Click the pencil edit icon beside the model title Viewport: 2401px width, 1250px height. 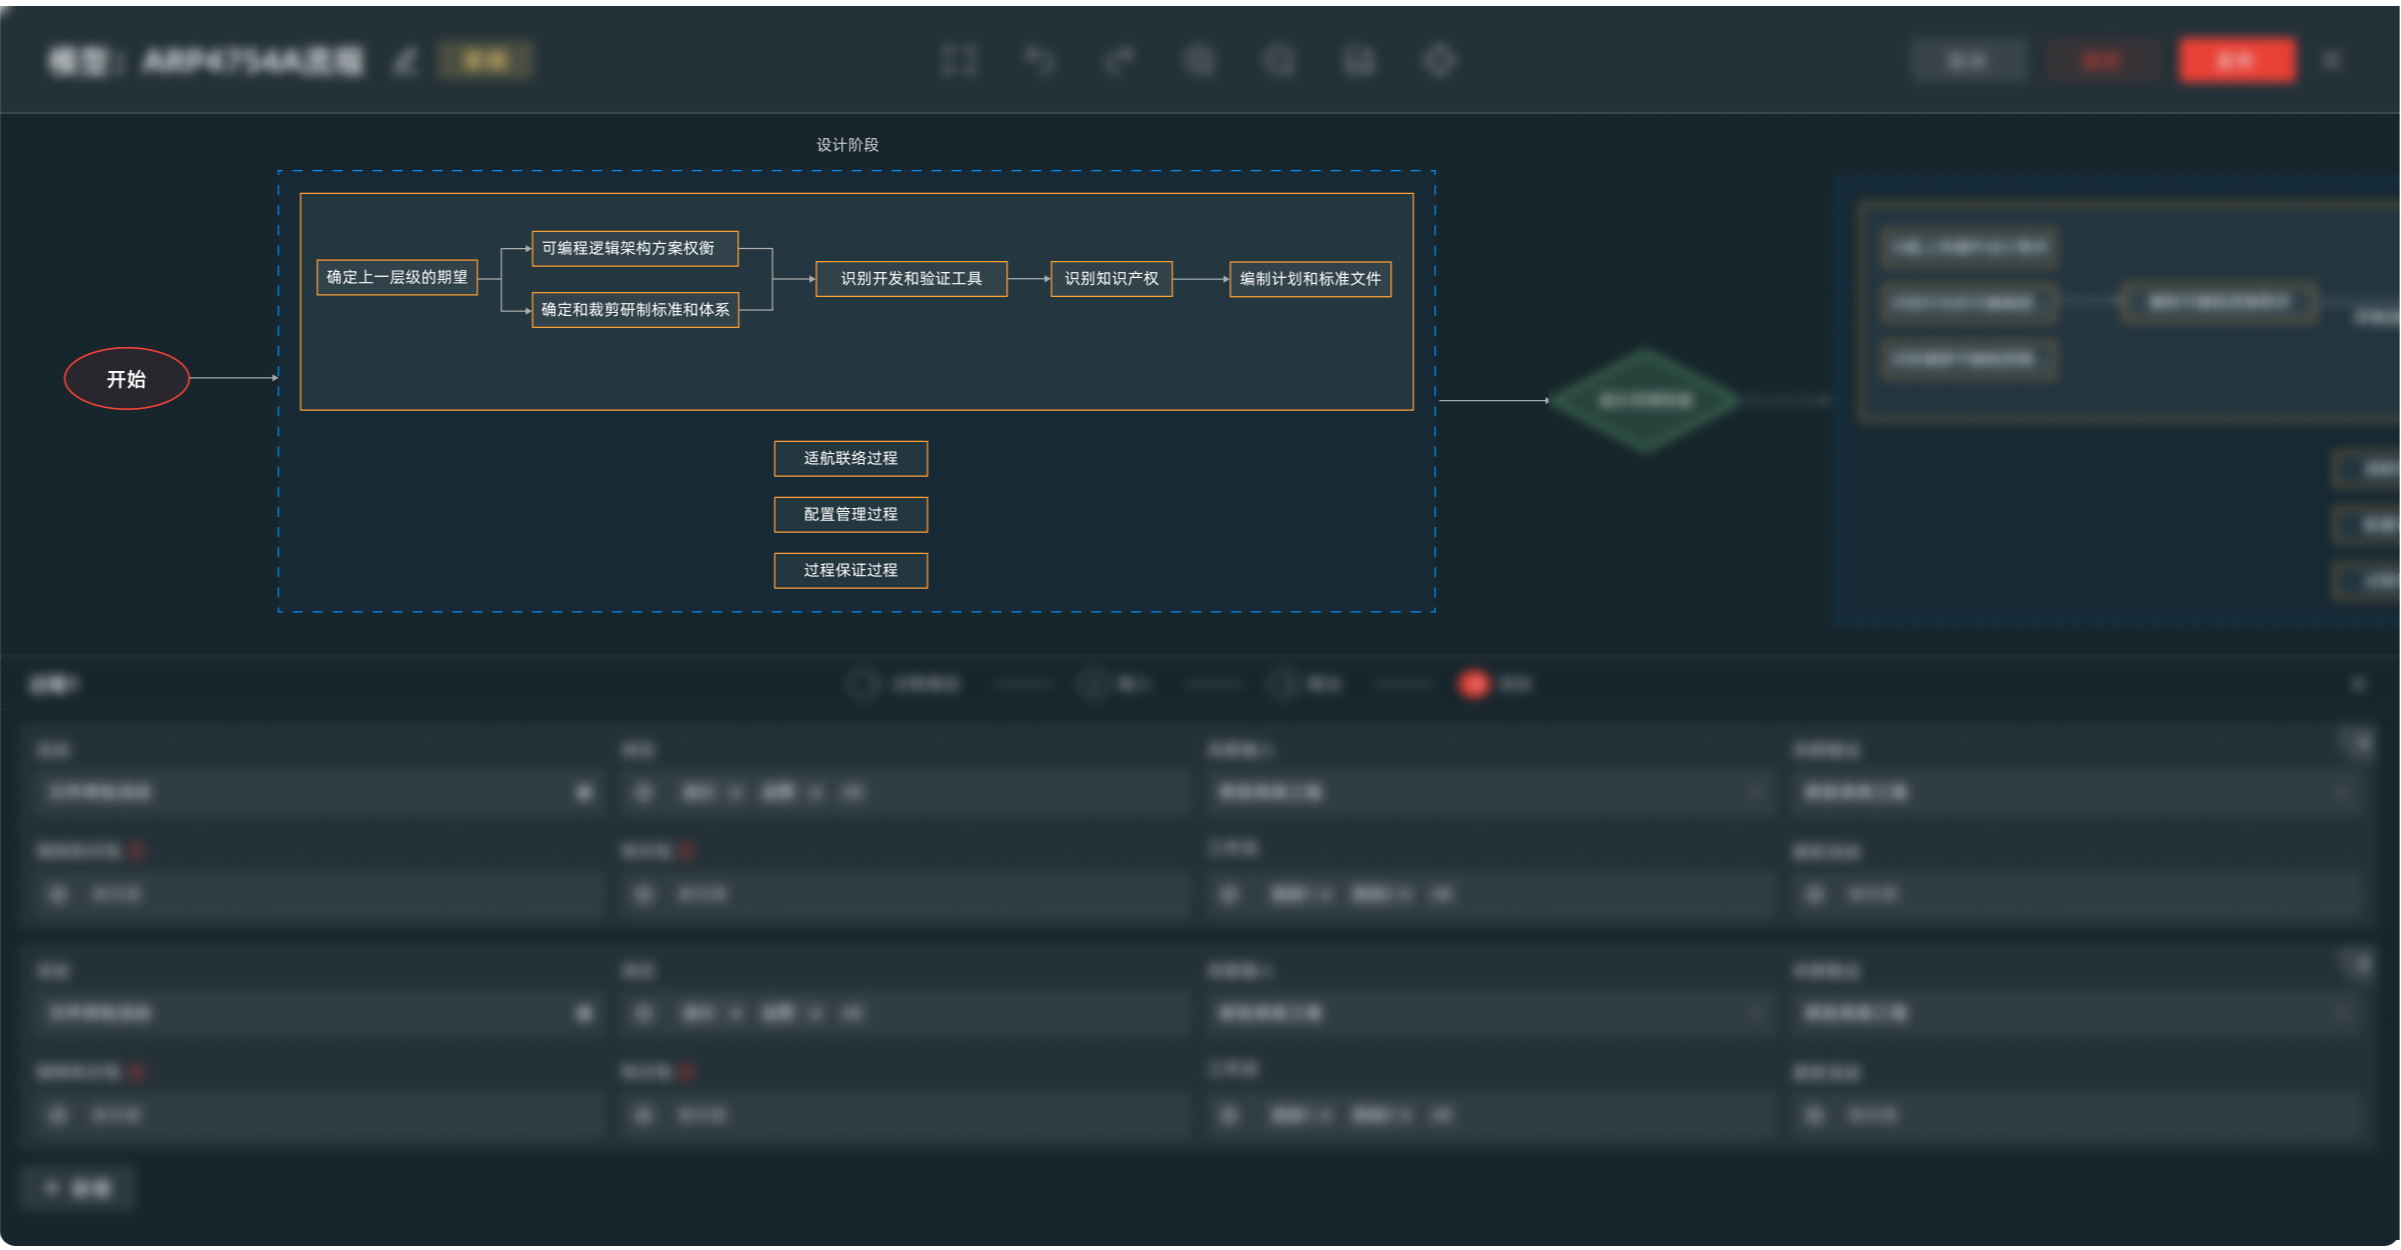point(404,62)
